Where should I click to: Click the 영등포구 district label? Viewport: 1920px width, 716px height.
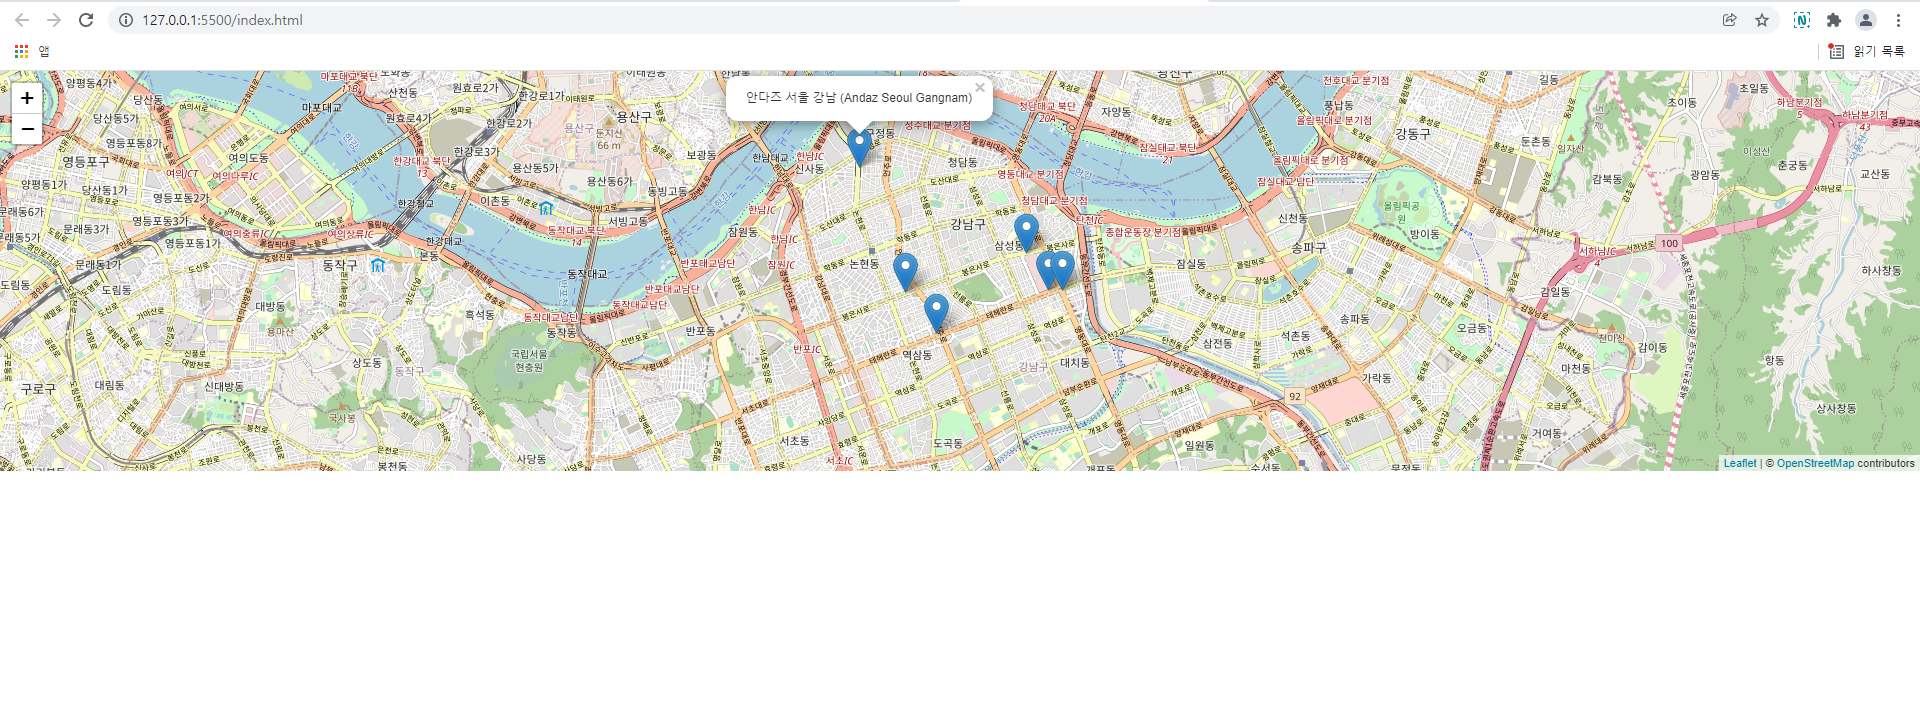click(86, 161)
